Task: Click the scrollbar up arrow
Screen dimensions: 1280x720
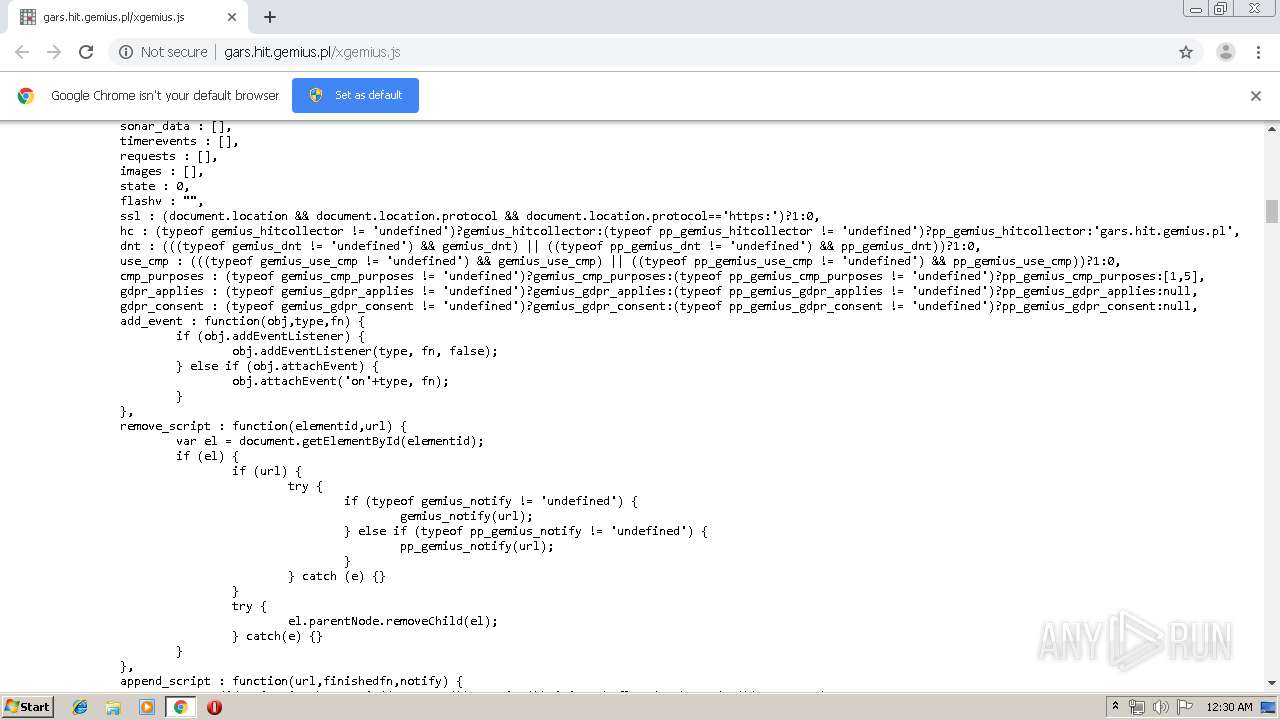Action: [1272, 128]
